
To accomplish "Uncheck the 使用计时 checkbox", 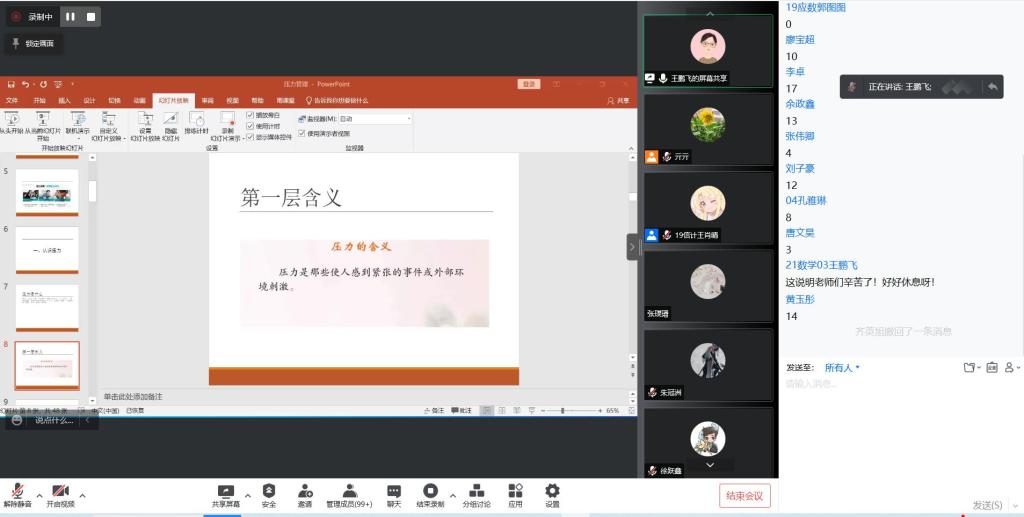I will pos(250,126).
